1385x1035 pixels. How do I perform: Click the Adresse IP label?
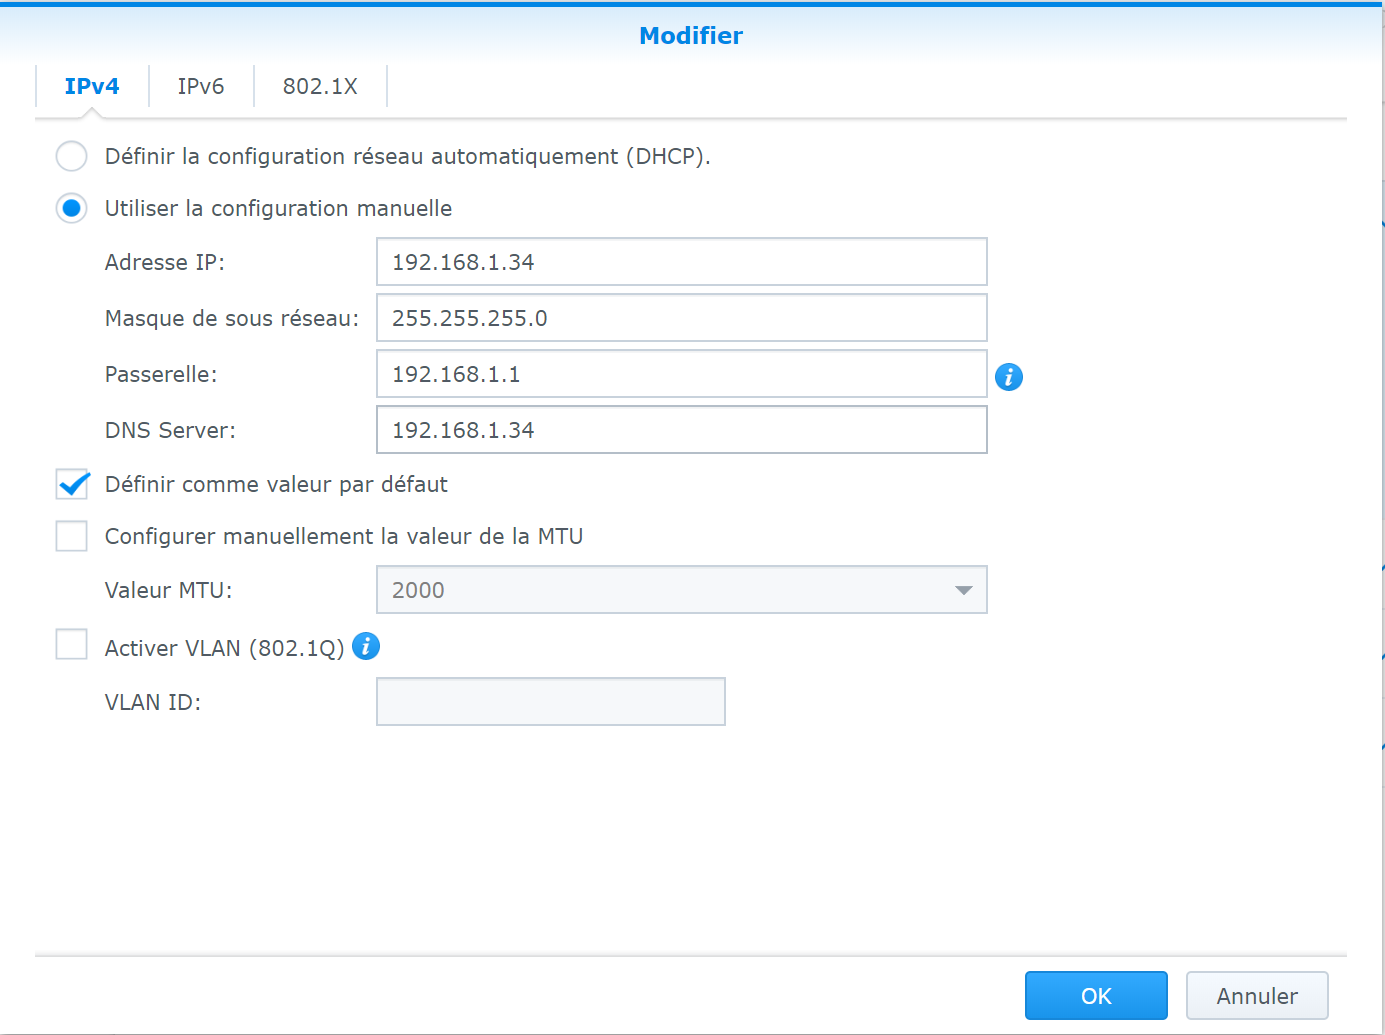tap(165, 262)
